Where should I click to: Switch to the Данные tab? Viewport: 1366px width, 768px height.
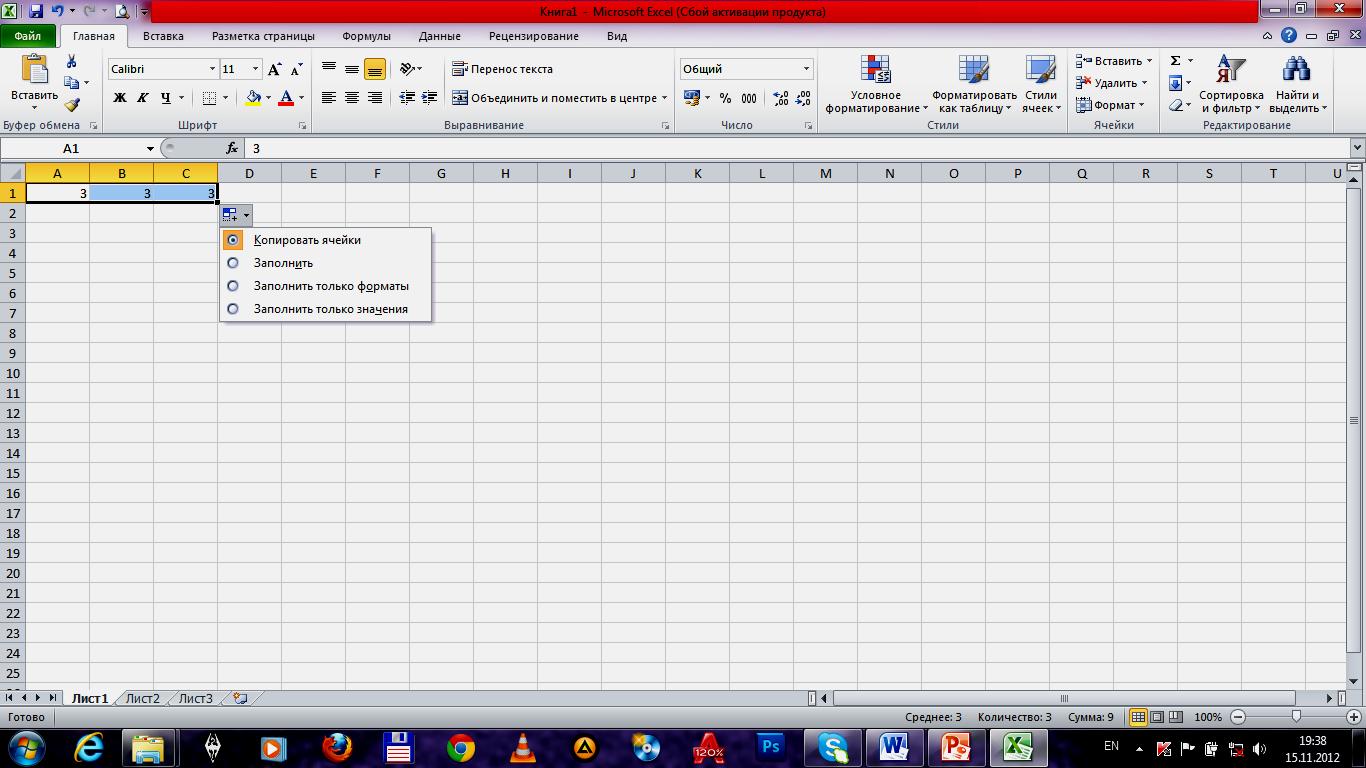point(440,36)
